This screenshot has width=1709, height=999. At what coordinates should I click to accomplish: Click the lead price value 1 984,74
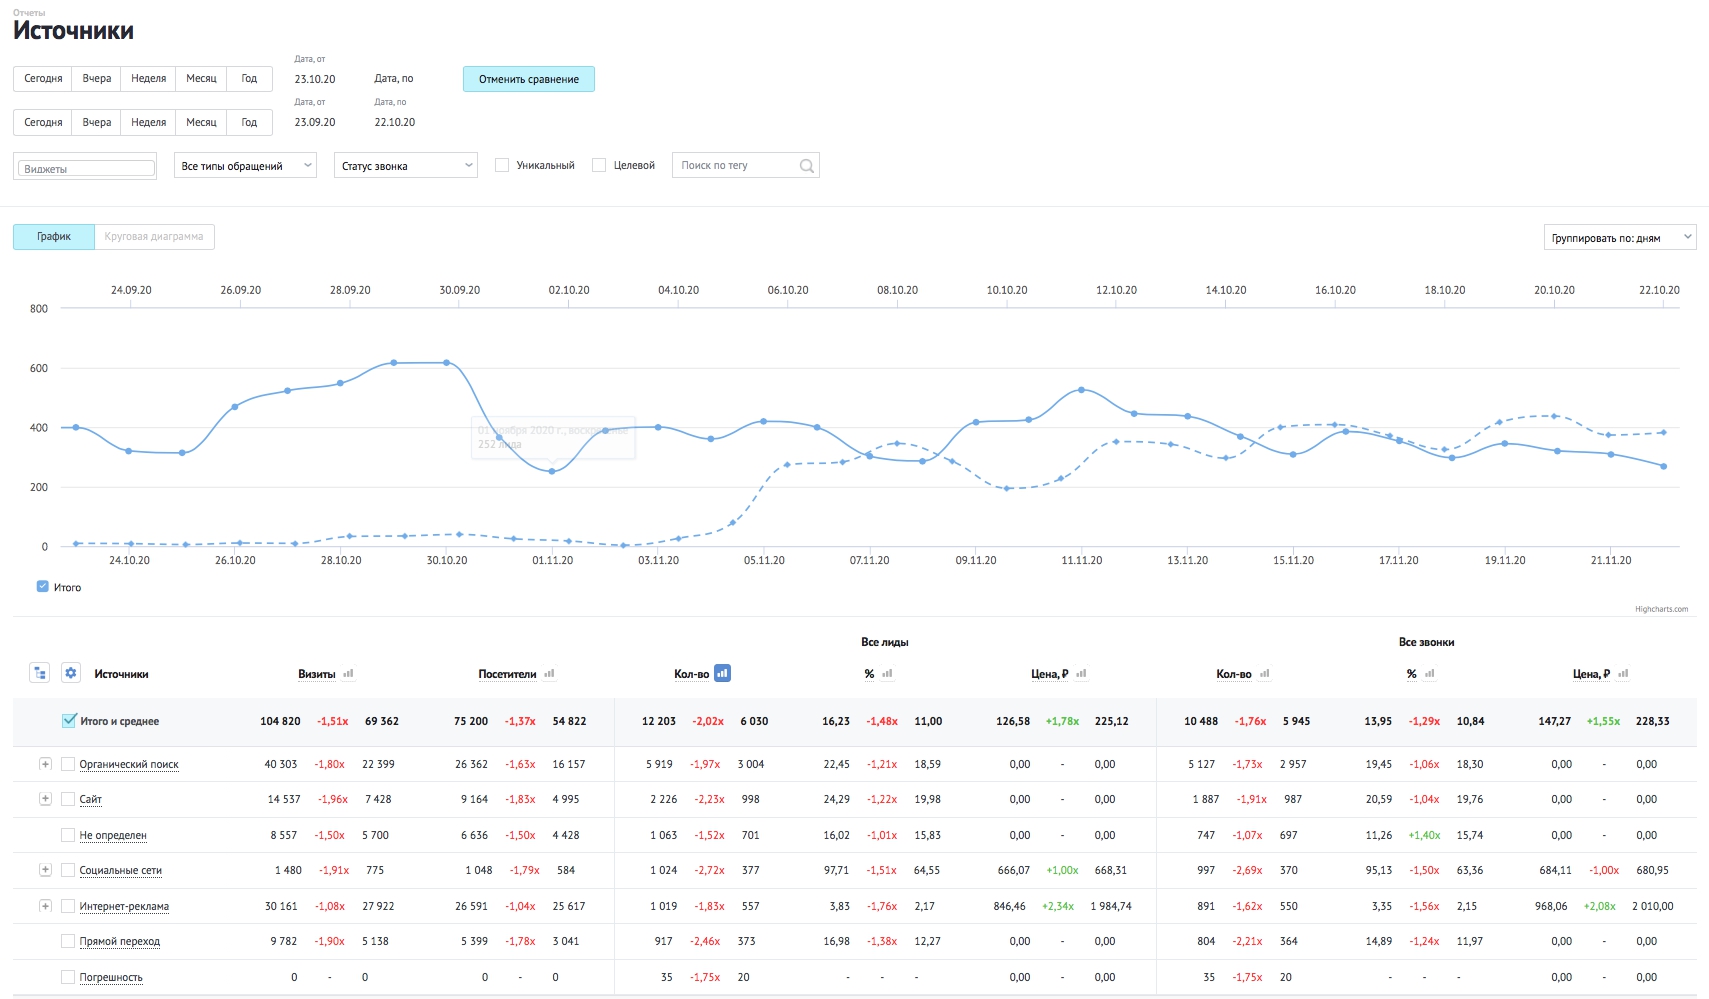point(1111,906)
